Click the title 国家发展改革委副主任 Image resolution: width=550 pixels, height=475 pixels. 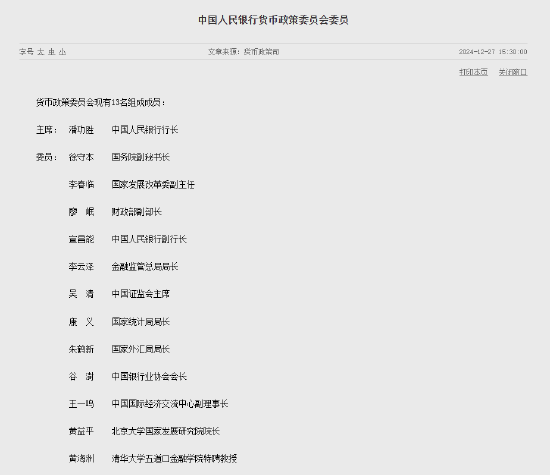pyautogui.click(x=153, y=185)
